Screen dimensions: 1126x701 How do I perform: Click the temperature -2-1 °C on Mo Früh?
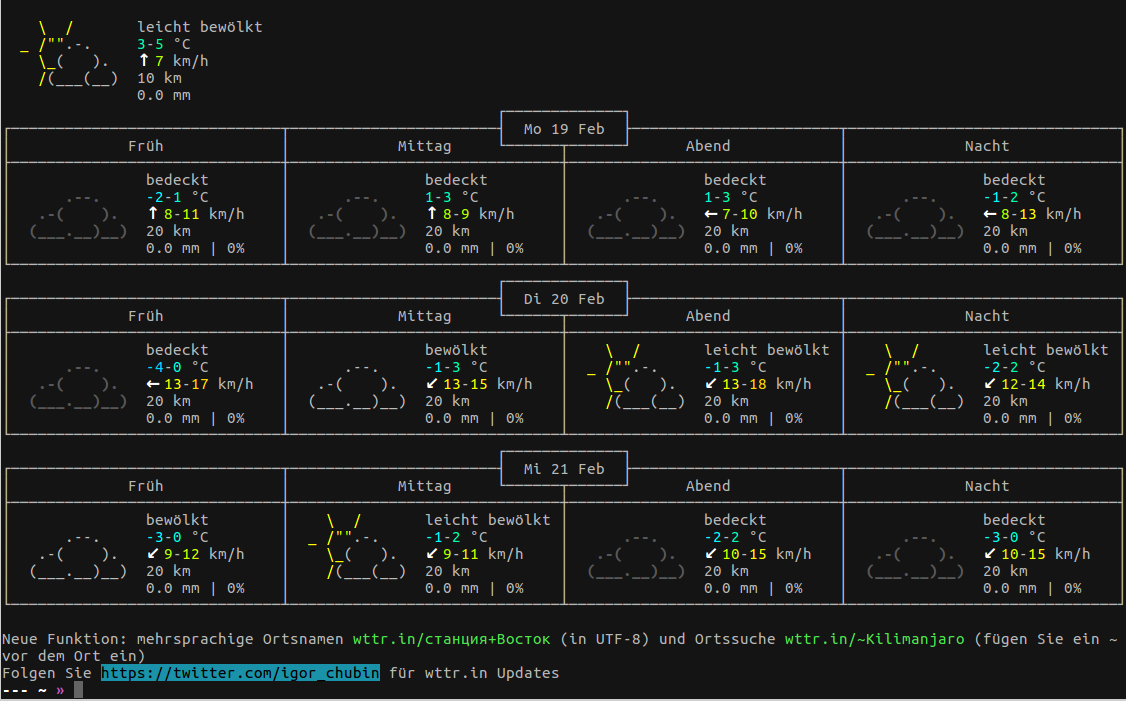[177, 197]
